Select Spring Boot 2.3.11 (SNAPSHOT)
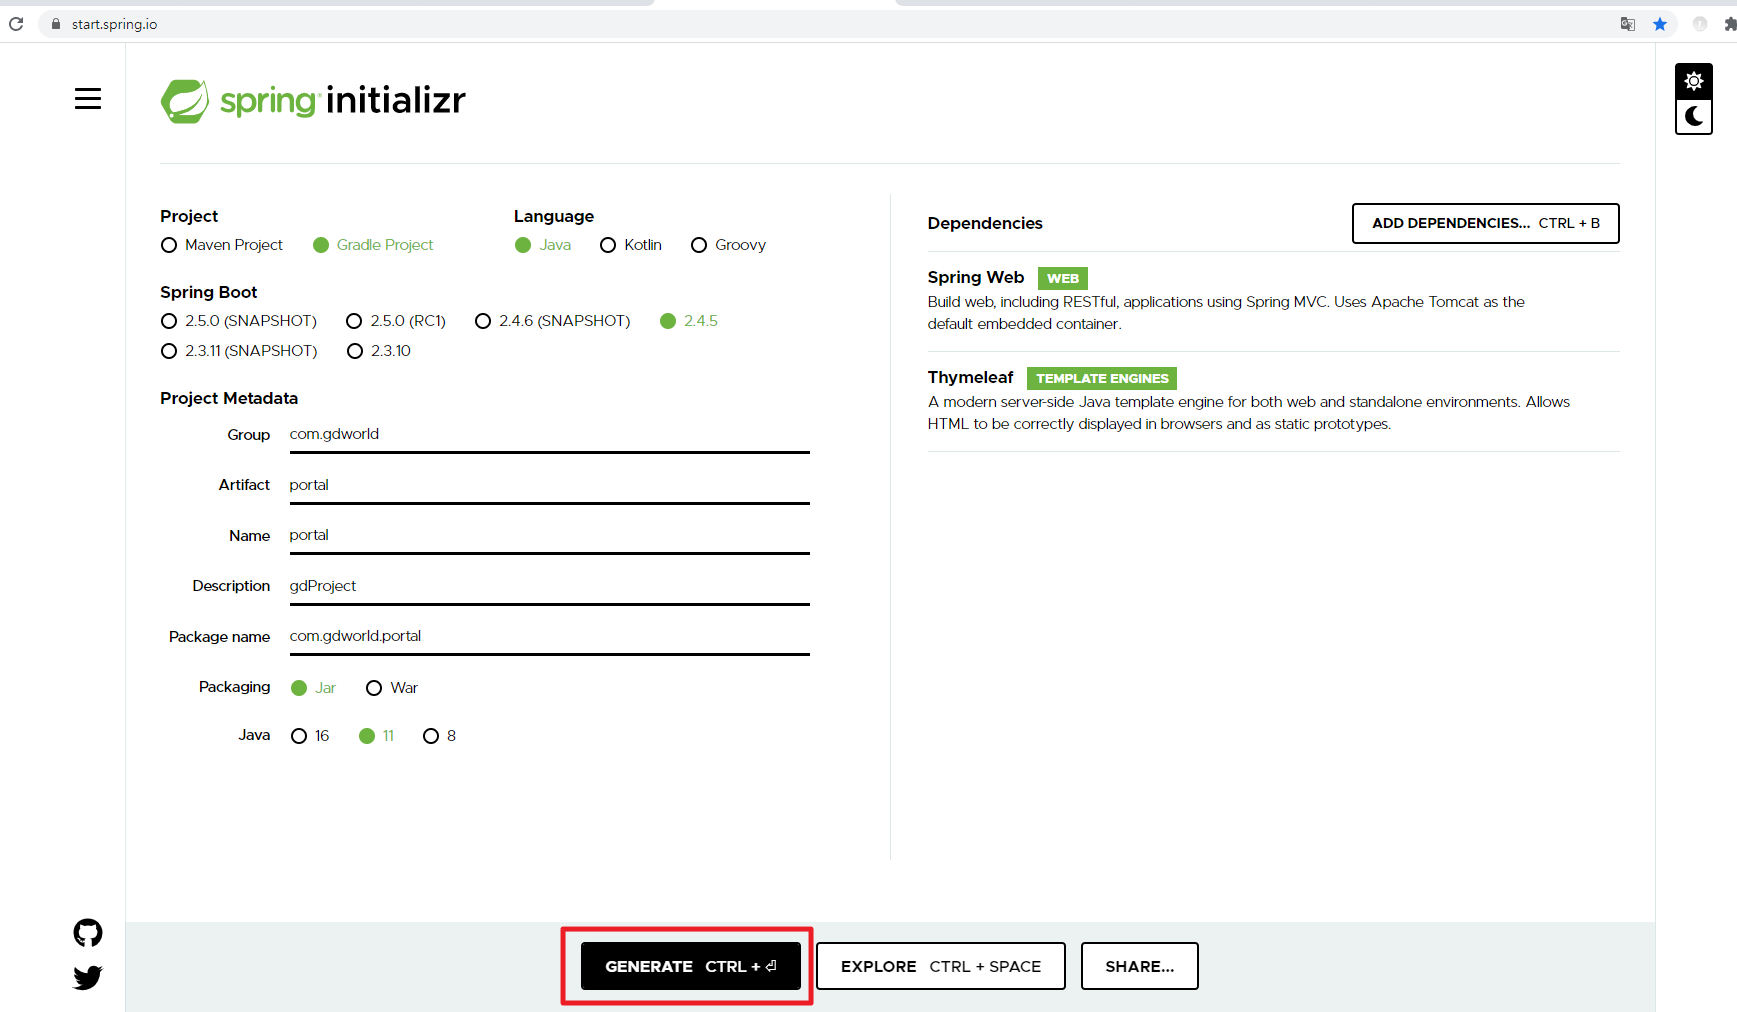 [x=239, y=351]
